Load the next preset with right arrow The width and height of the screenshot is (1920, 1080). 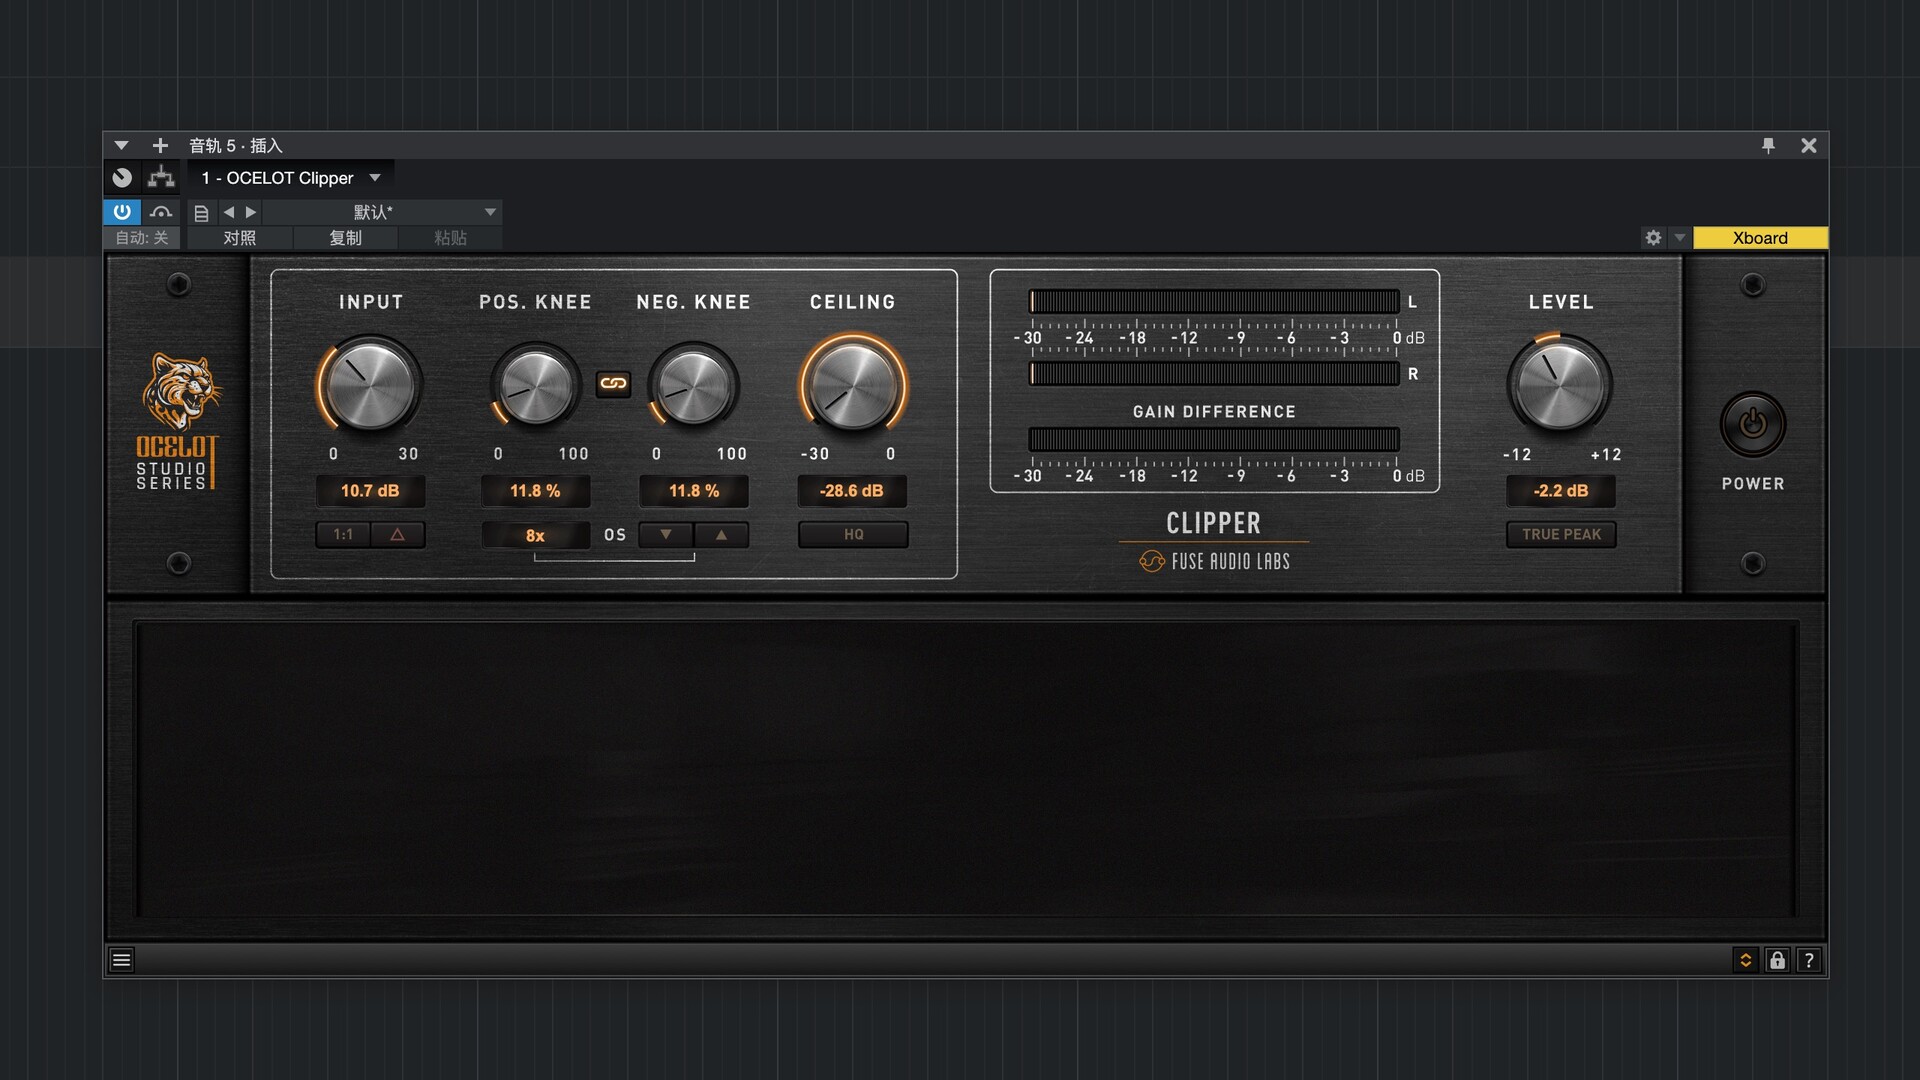click(x=251, y=212)
